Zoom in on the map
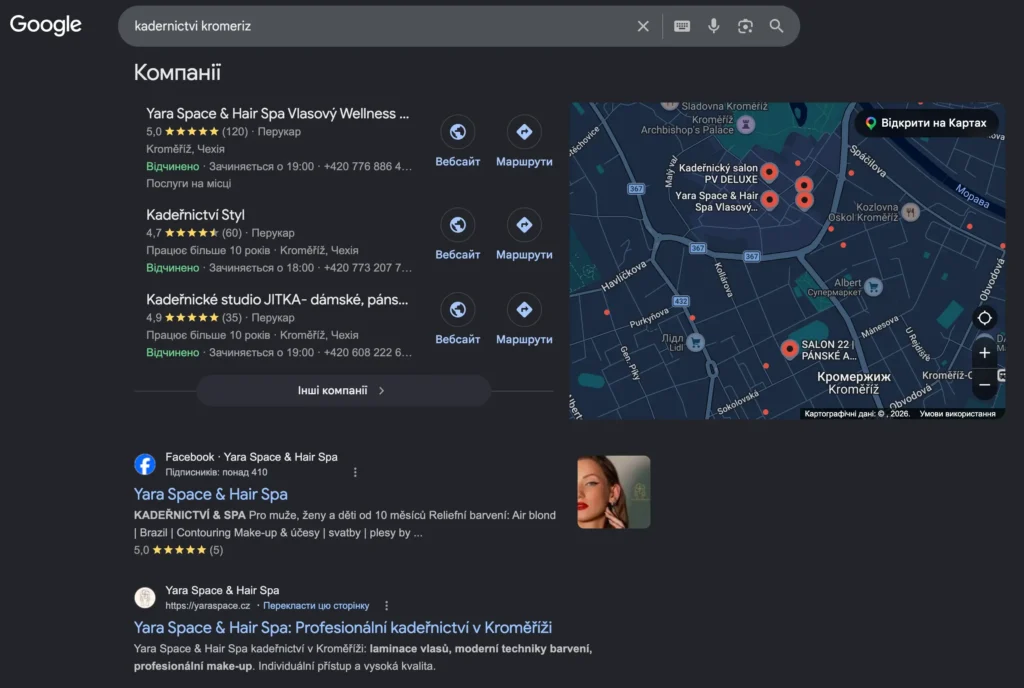The height and width of the screenshot is (688, 1024). point(984,353)
